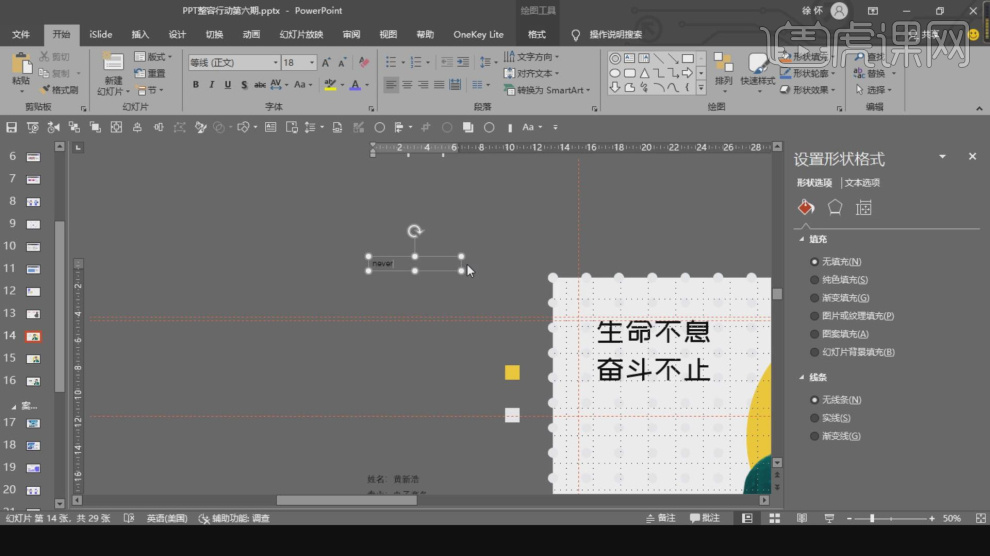Viewport: 990px width, 556px height.
Task: Open the Insert (插入) ribbon tab
Action: [140, 34]
